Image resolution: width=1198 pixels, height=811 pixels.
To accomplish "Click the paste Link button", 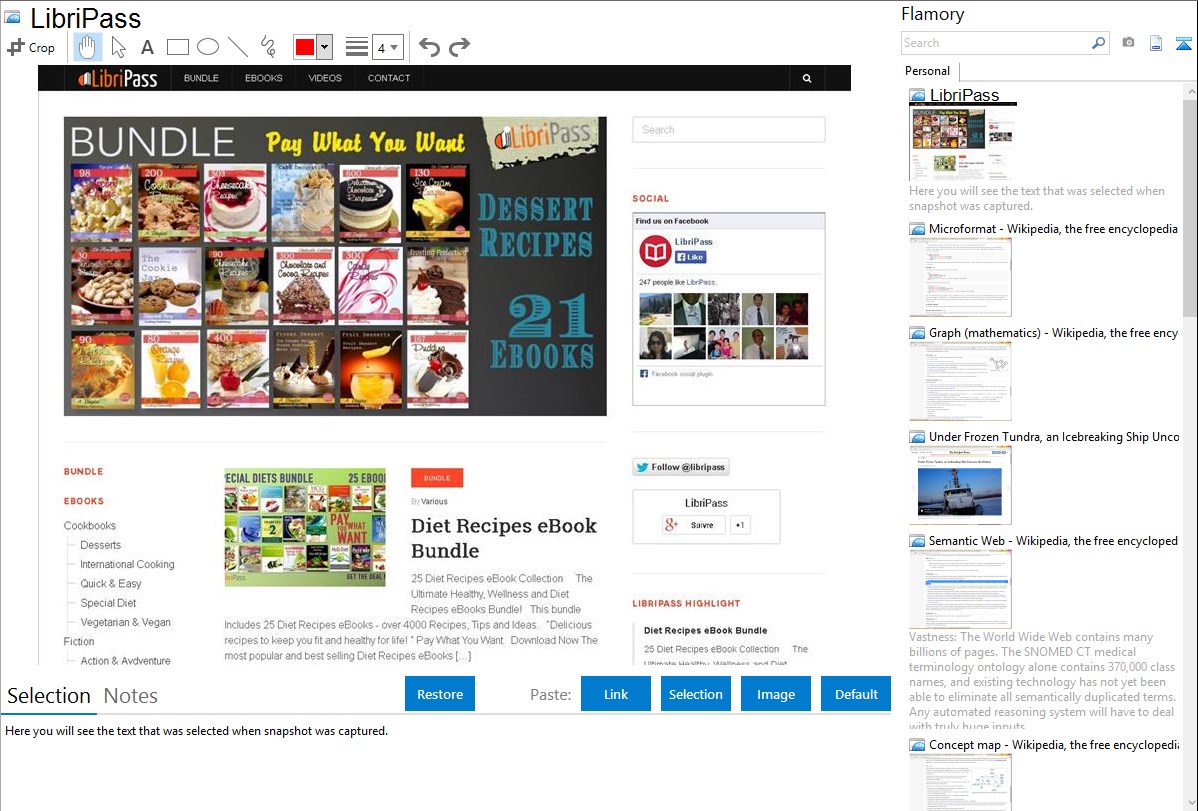I will coord(616,694).
